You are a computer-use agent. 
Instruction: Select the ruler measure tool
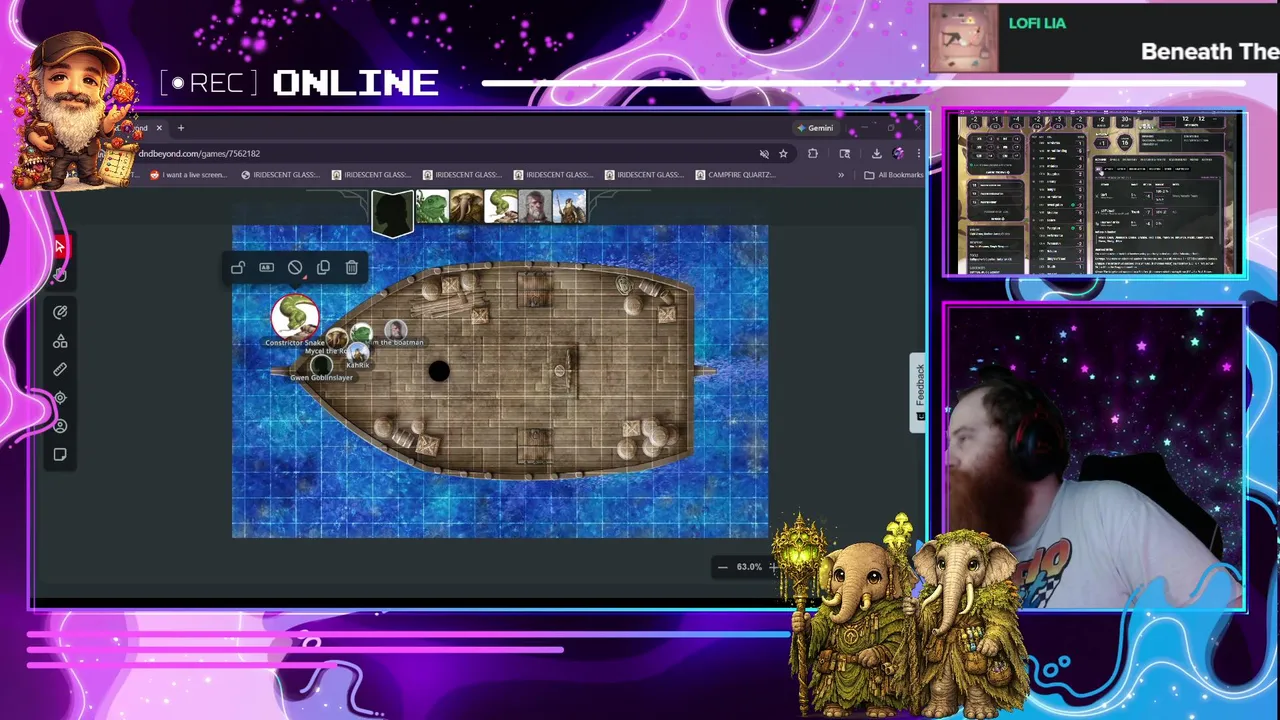coord(60,369)
